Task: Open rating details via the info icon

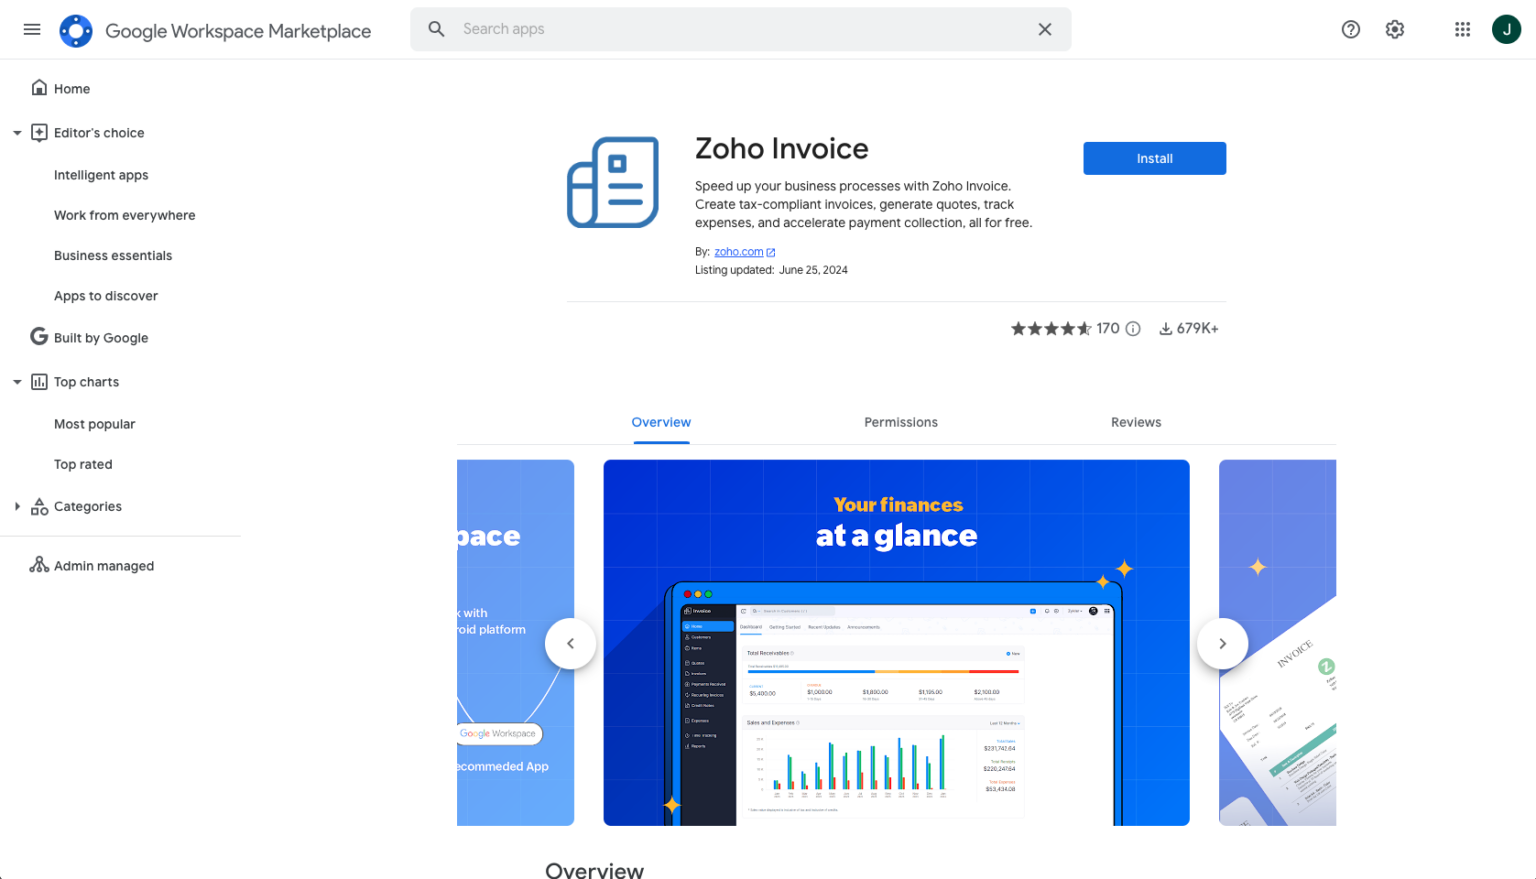Action: (1132, 328)
